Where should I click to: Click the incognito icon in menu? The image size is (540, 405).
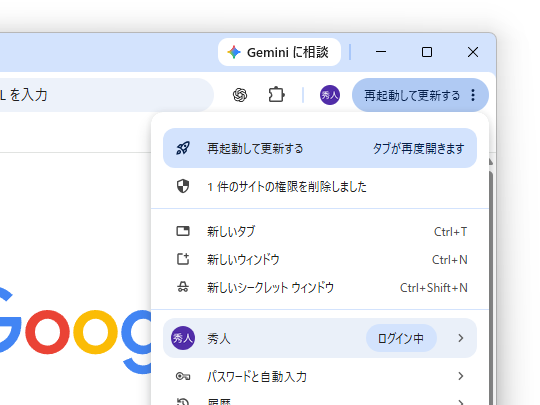pyautogui.click(x=183, y=287)
